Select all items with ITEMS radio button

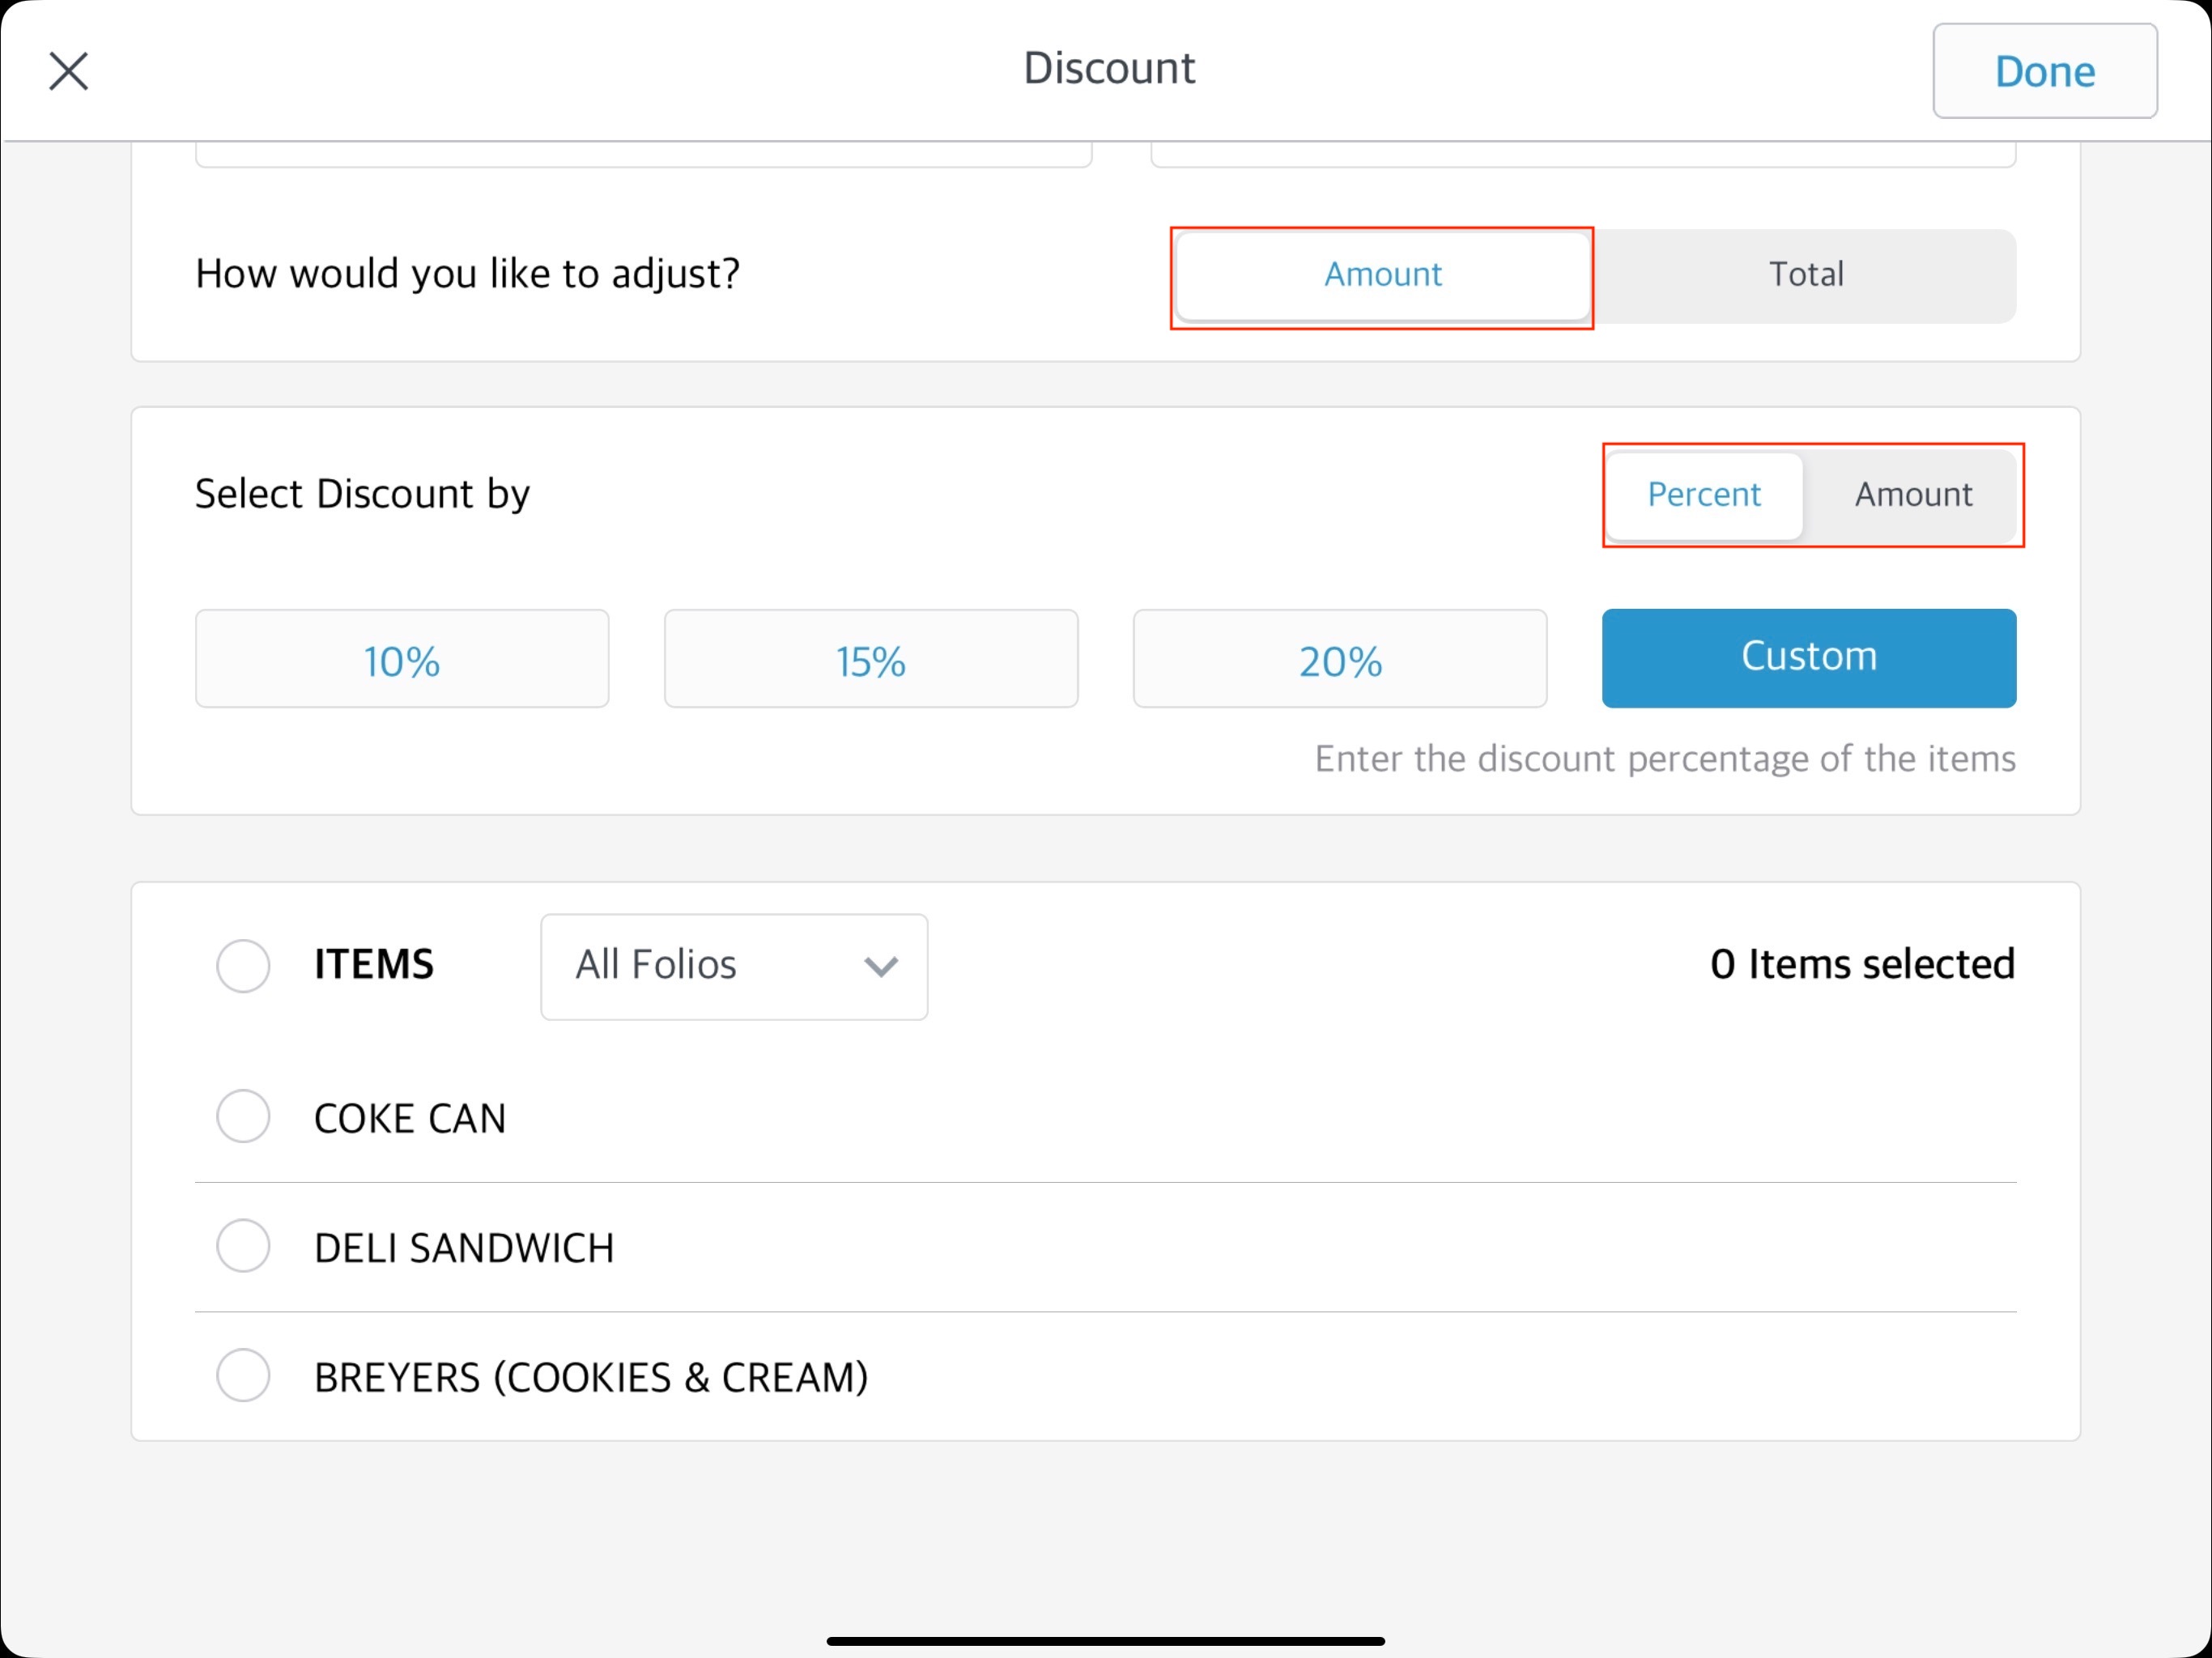pyautogui.click(x=244, y=966)
